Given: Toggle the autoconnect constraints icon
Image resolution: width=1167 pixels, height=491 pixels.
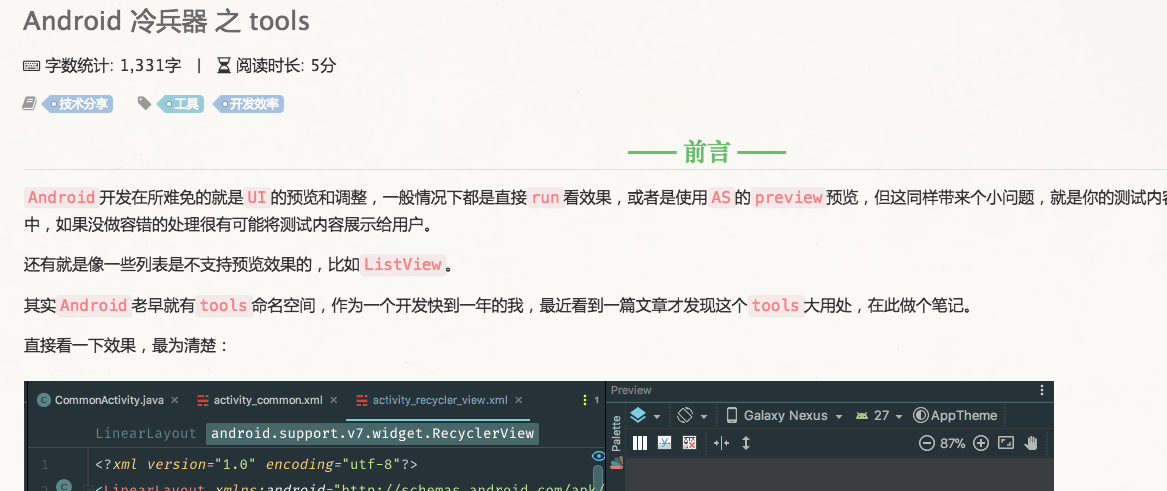Looking at the screenshot, I should click(665, 443).
